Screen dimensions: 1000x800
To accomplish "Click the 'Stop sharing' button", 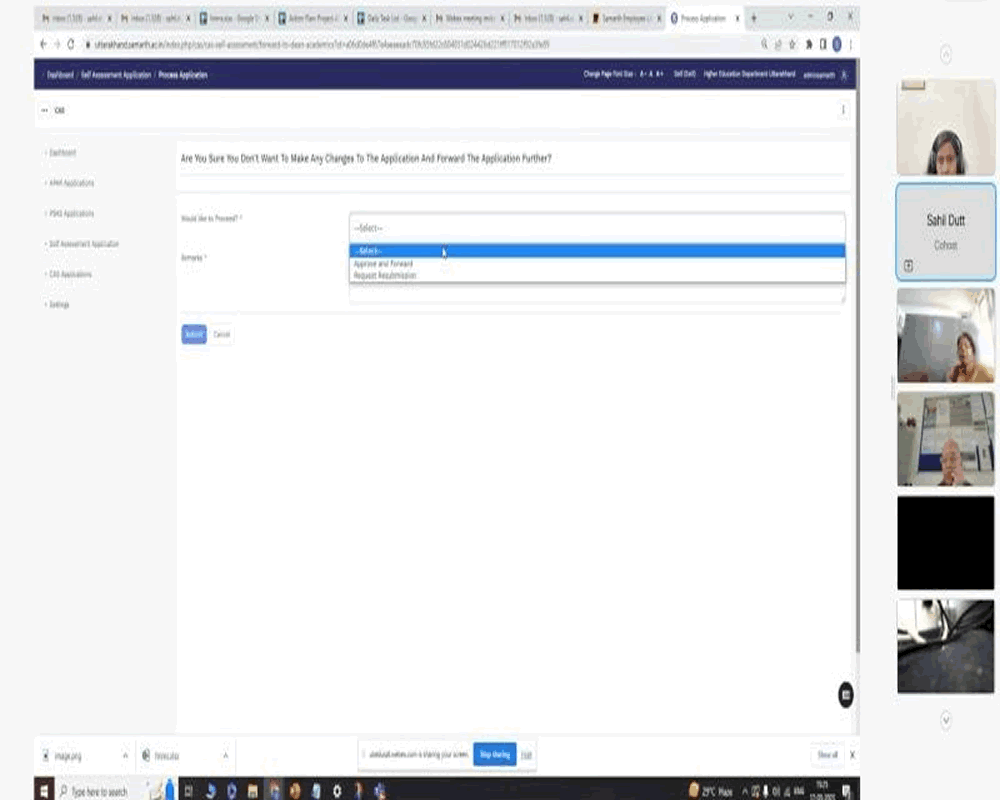I will click(x=494, y=754).
